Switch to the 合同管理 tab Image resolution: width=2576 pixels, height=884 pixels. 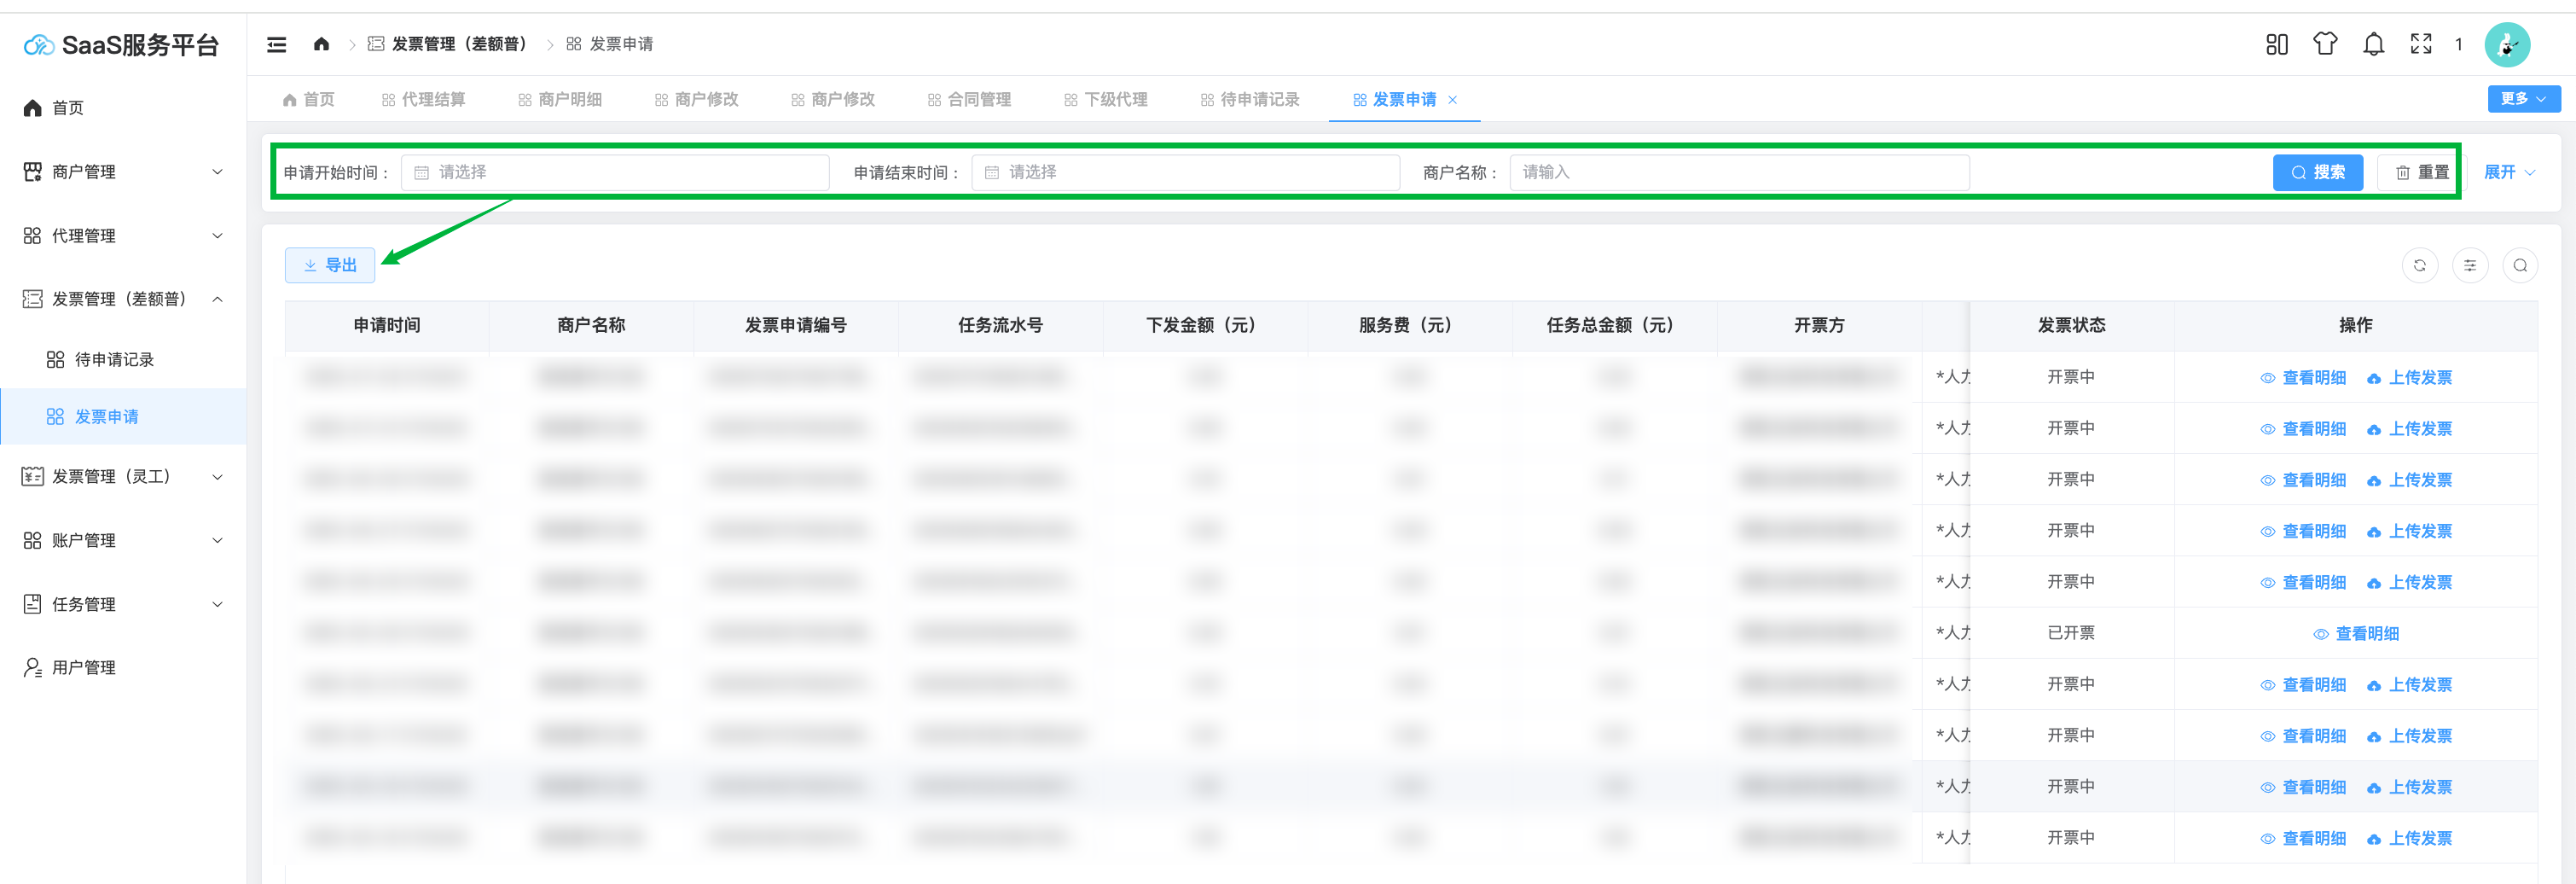pos(969,99)
